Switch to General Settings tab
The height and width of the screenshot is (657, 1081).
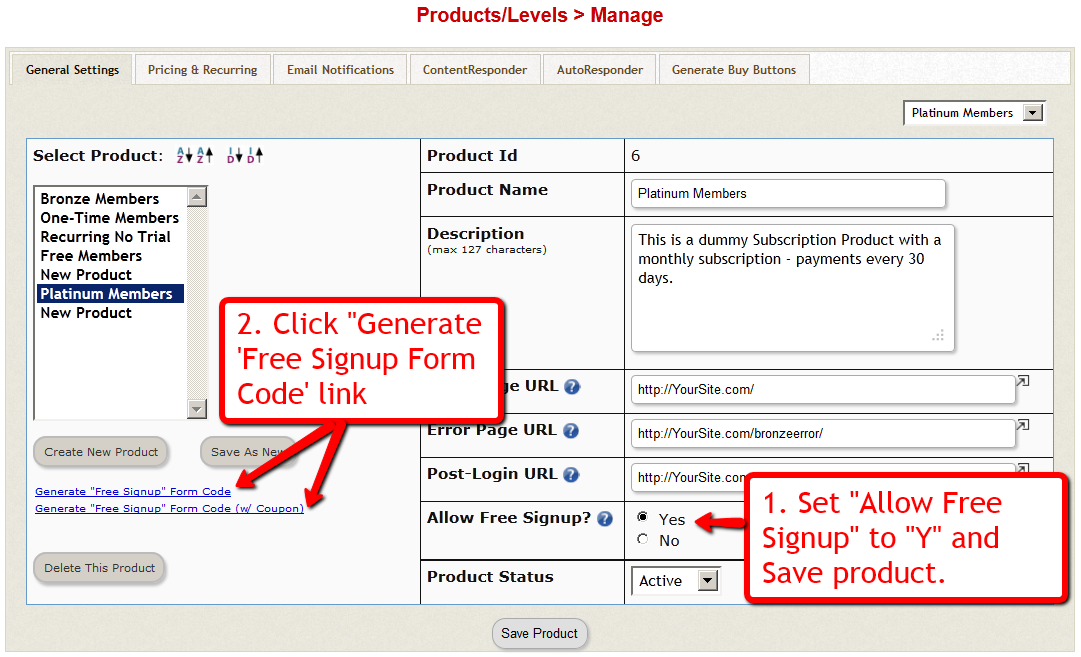click(x=72, y=70)
